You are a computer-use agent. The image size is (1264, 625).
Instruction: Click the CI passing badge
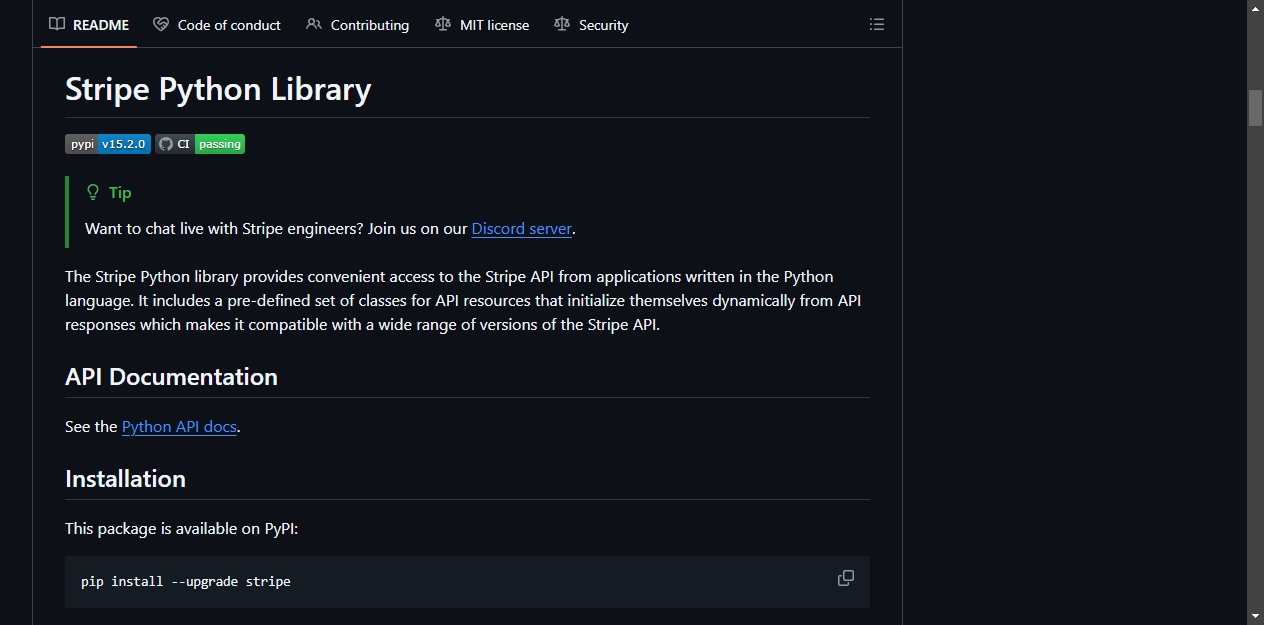200,144
